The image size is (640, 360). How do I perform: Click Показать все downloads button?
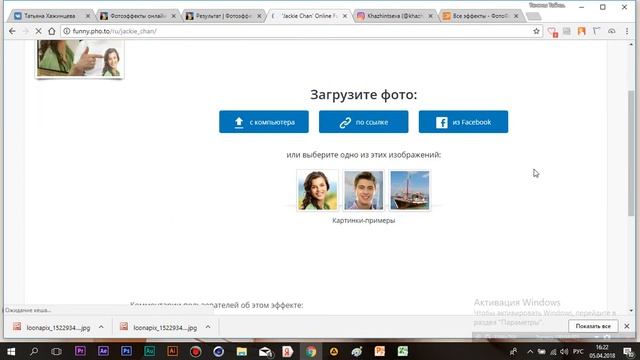tap(593, 326)
